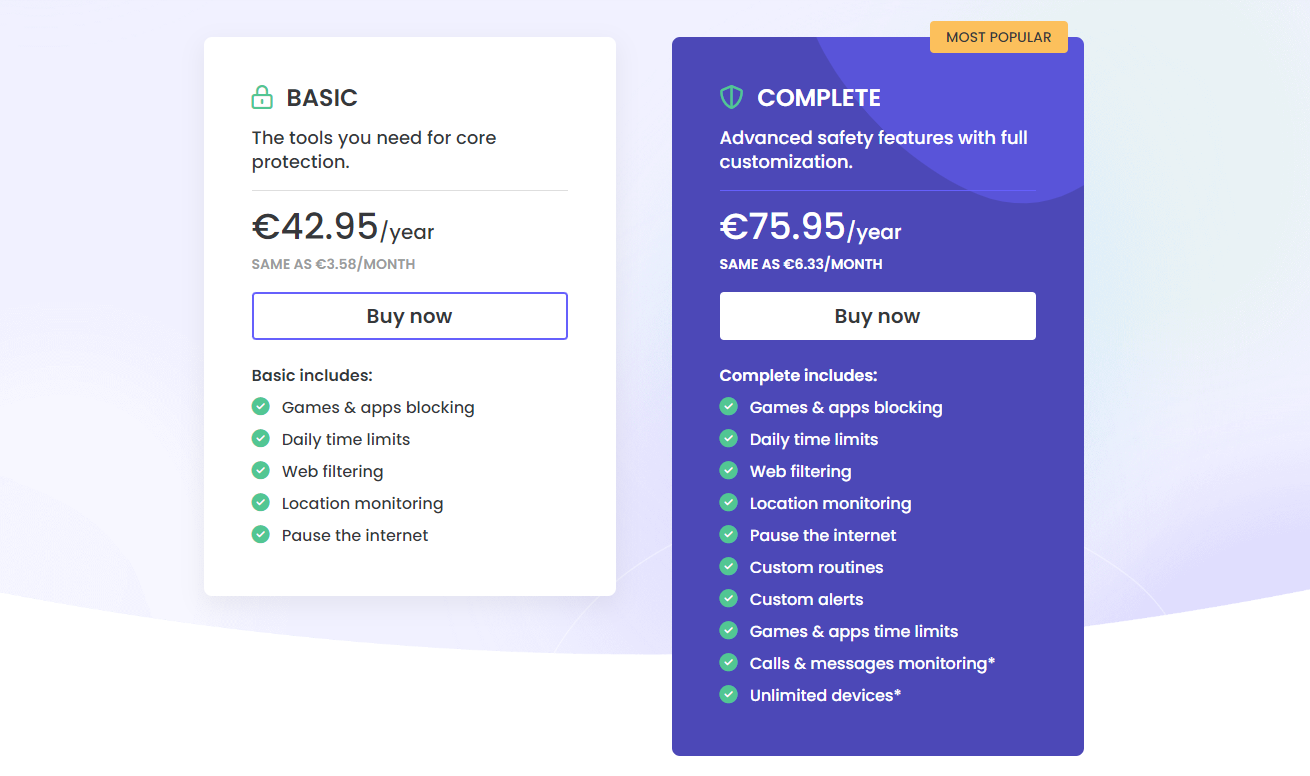Viewport: 1310px width, 776px height.
Task: Click the green lock icon beside BASIC
Action: [262, 97]
